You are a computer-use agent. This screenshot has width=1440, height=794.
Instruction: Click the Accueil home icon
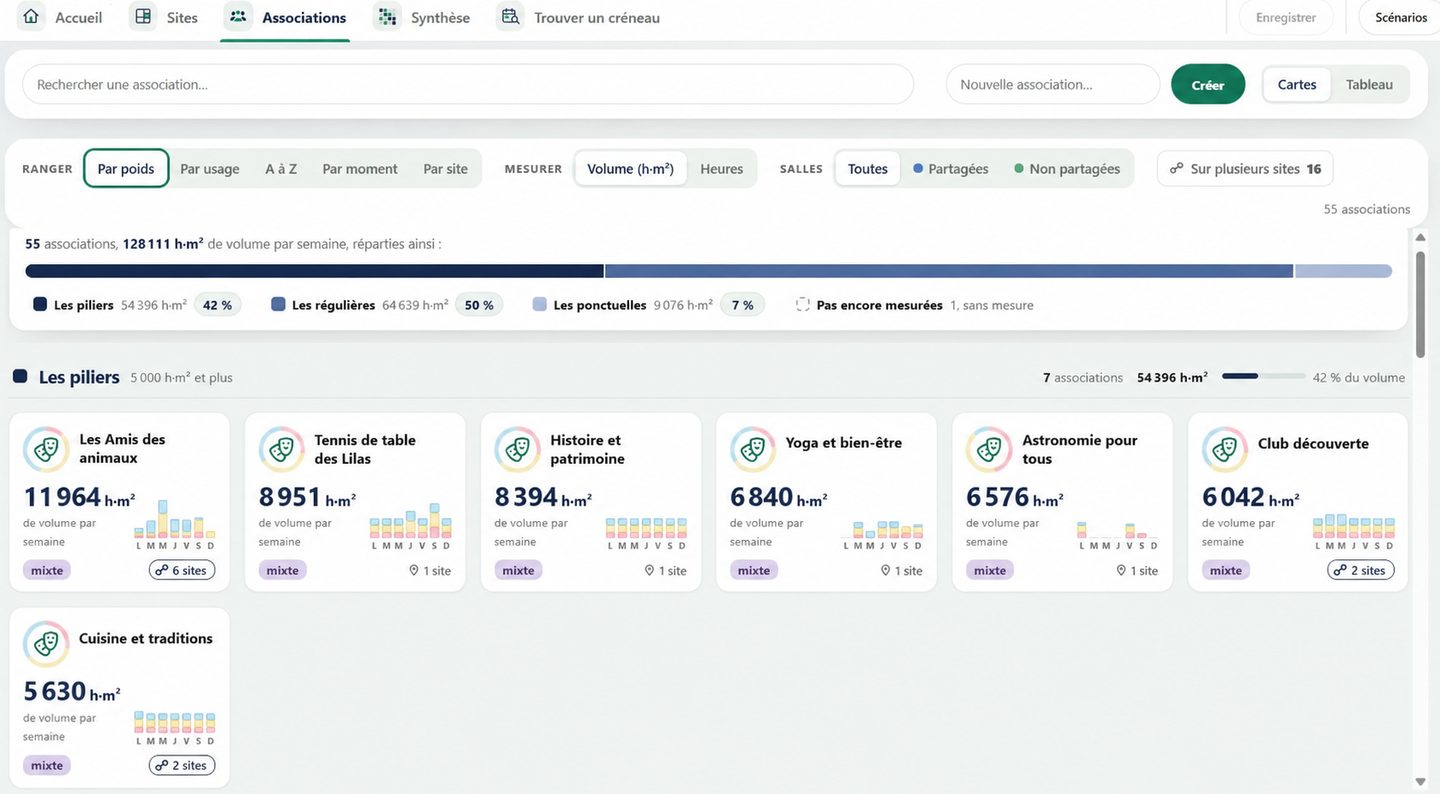[32, 17]
